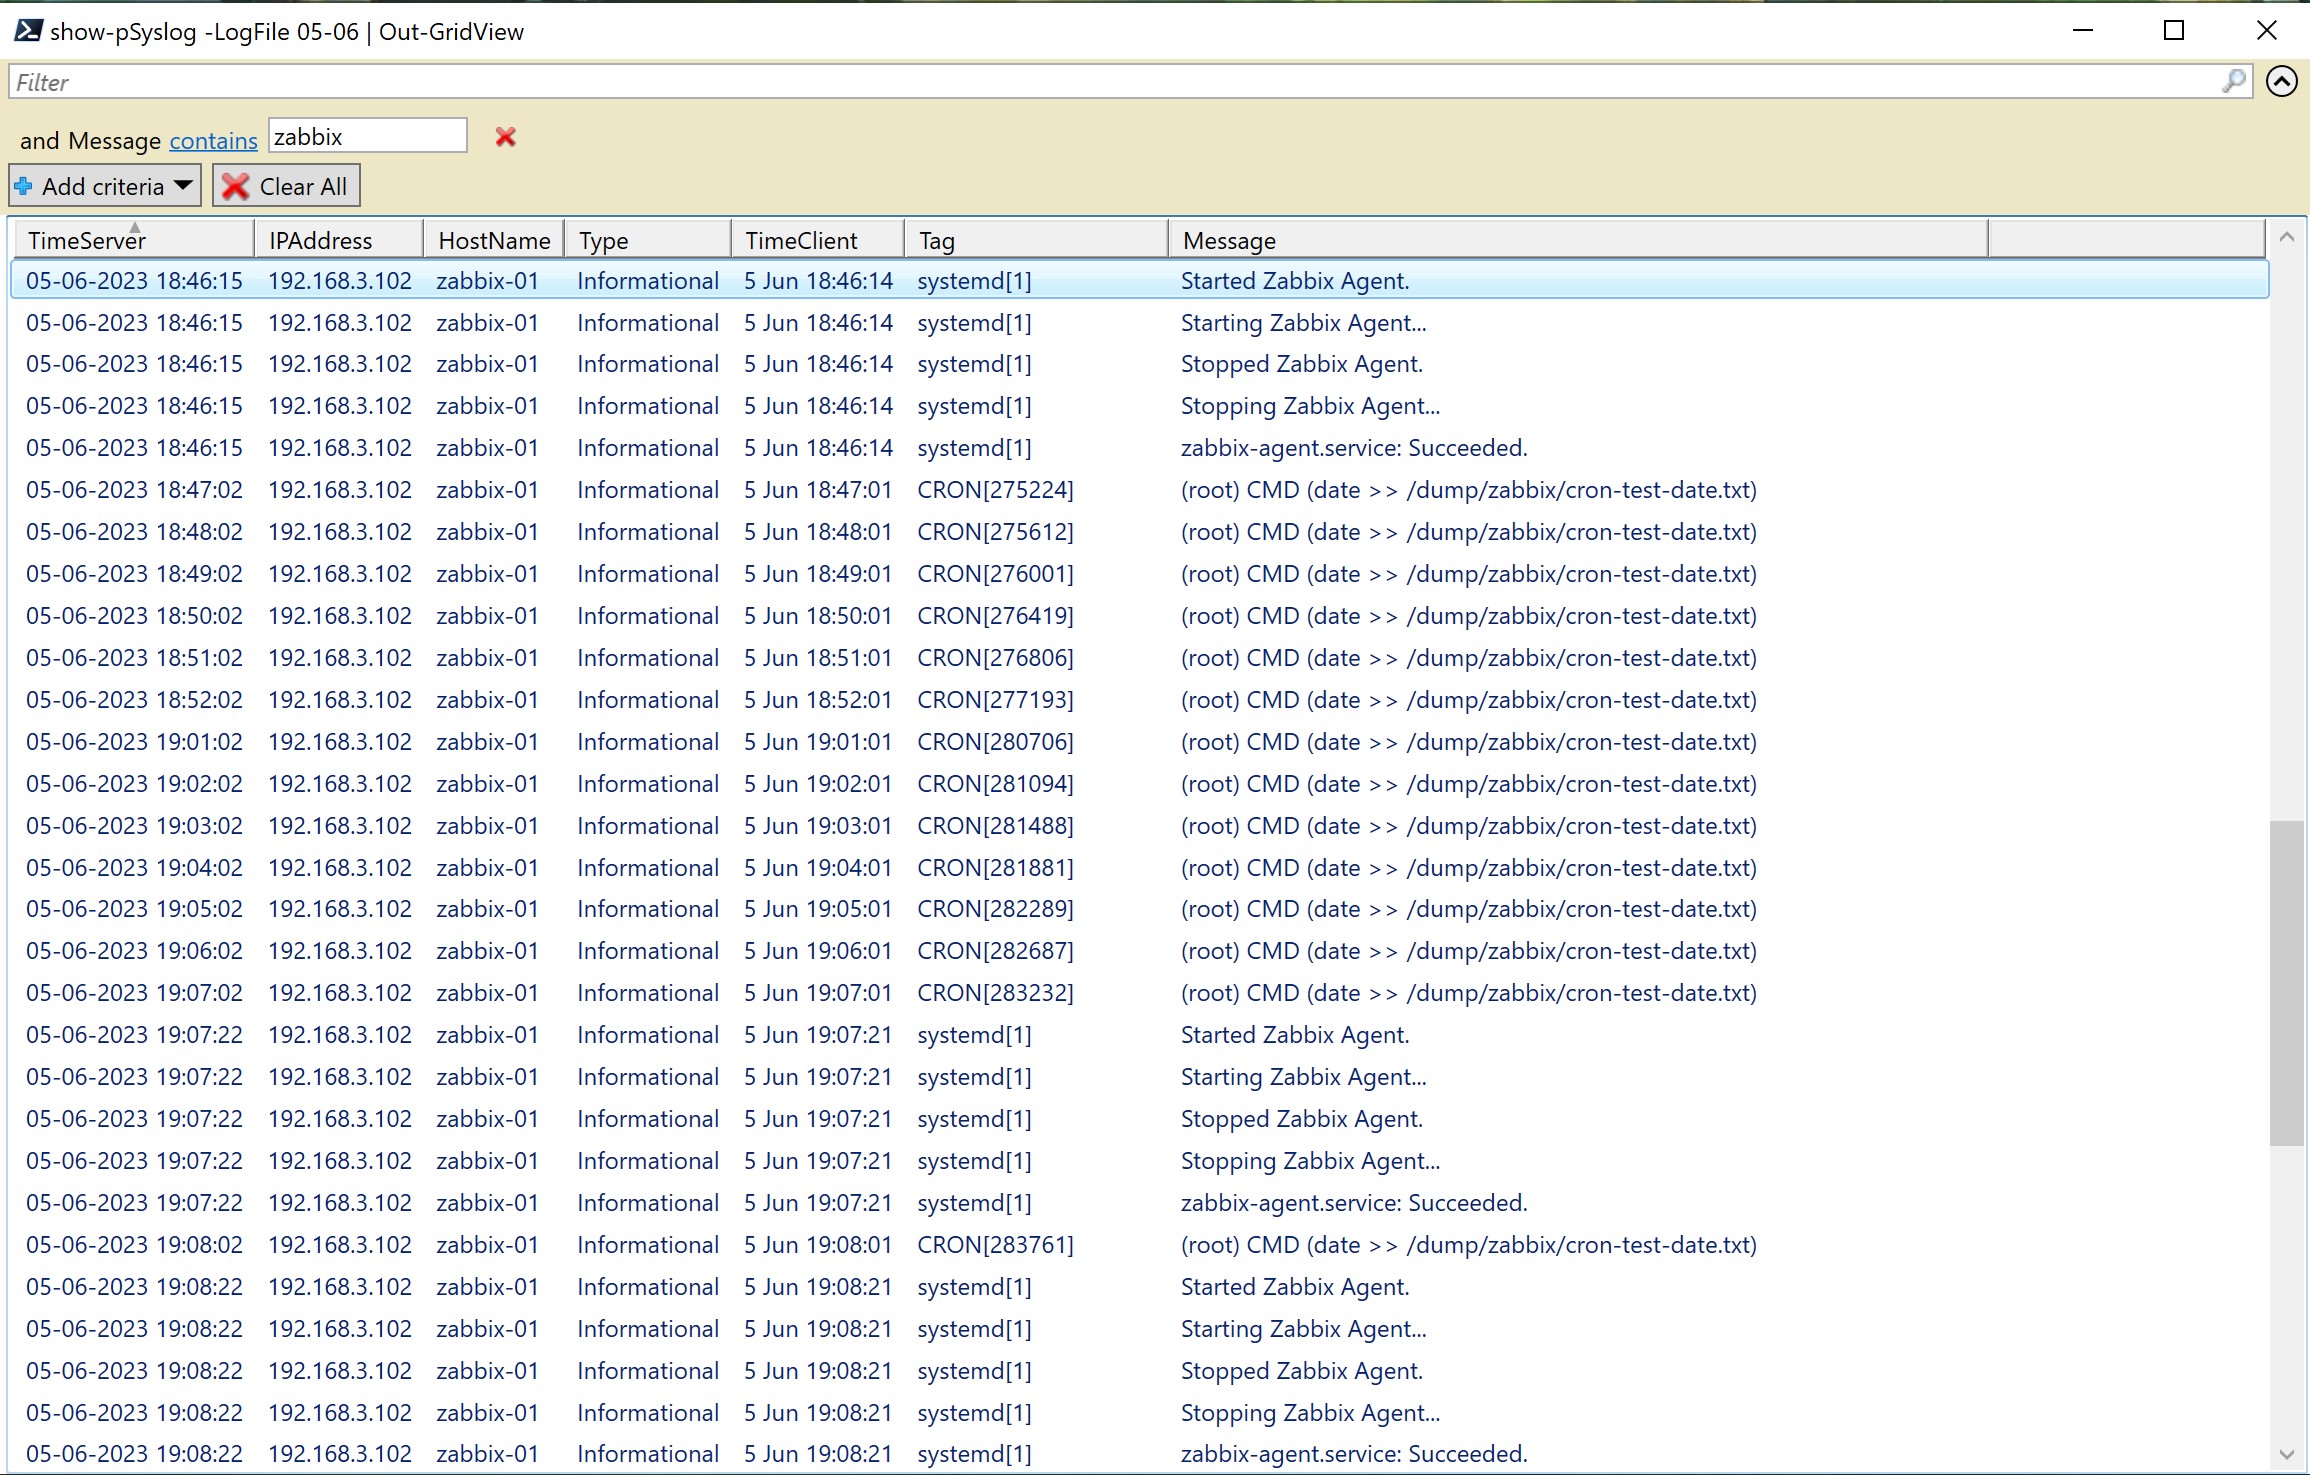Click the Add criteria dropdown button

[x=106, y=185]
